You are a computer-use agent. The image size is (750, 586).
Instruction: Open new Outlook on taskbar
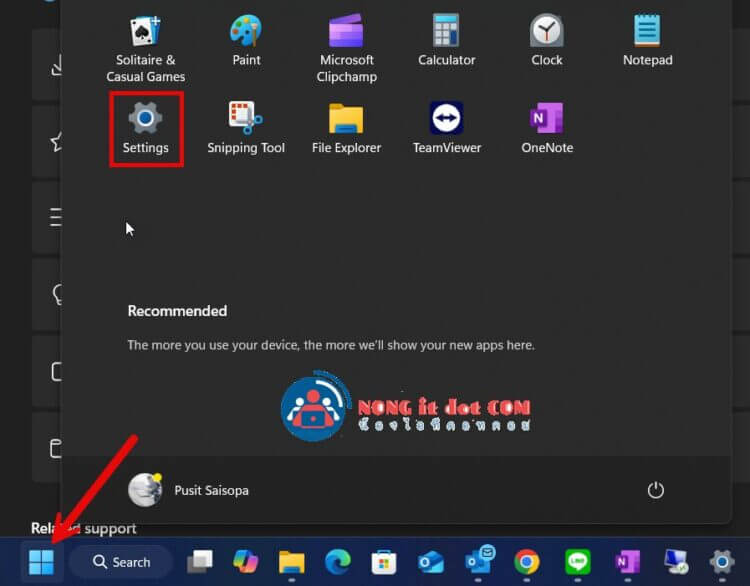click(x=430, y=562)
